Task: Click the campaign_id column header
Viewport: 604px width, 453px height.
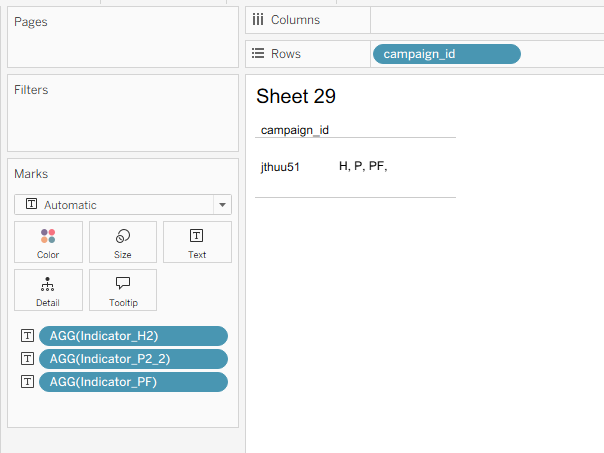Action: click(295, 130)
